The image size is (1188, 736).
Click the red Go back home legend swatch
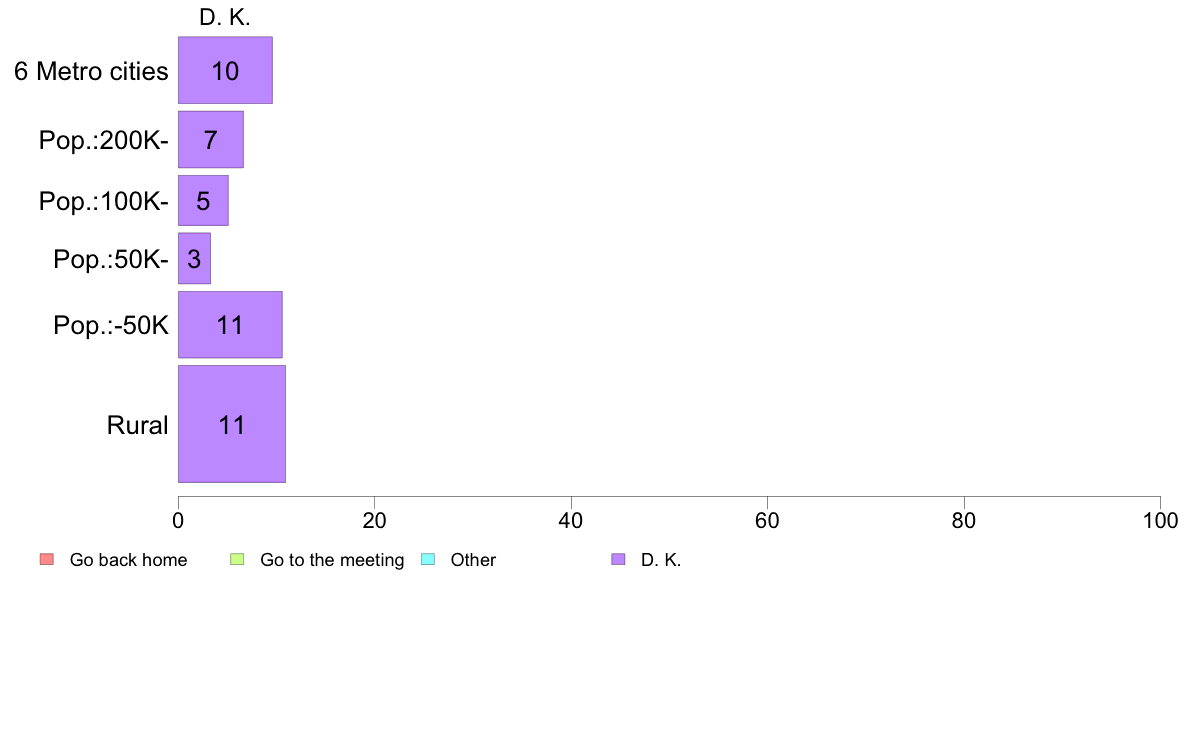coord(47,559)
